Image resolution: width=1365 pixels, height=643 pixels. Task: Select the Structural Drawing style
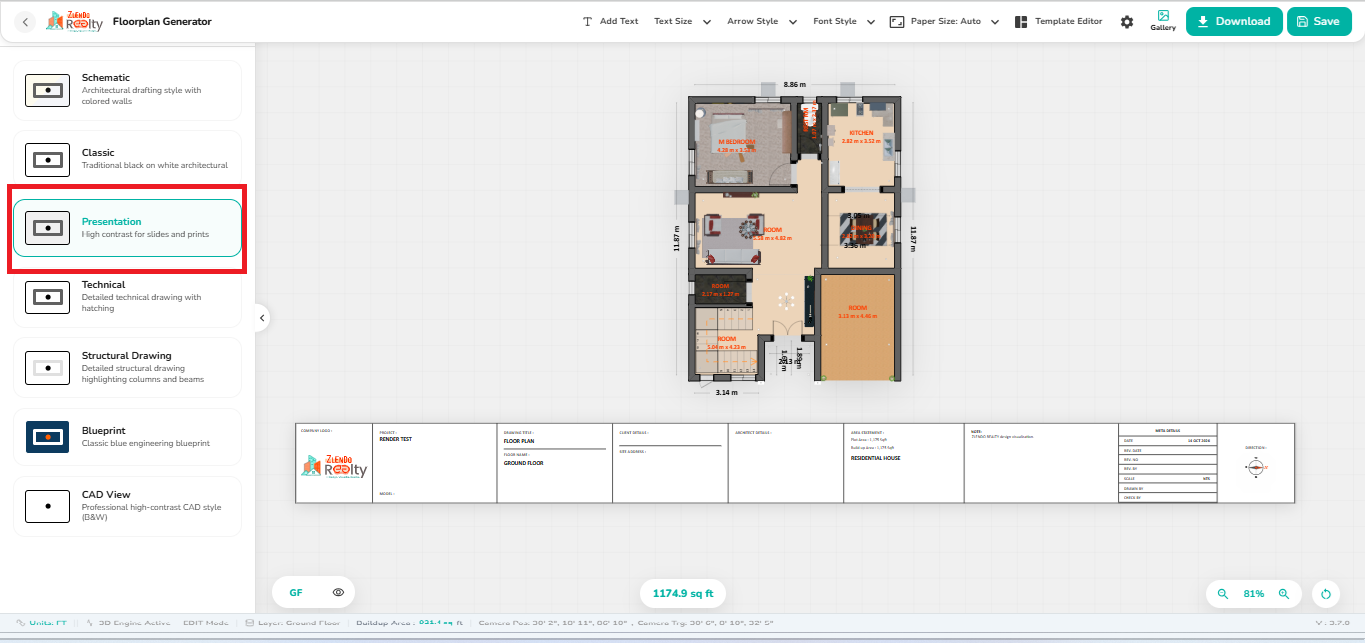click(128, 367)
